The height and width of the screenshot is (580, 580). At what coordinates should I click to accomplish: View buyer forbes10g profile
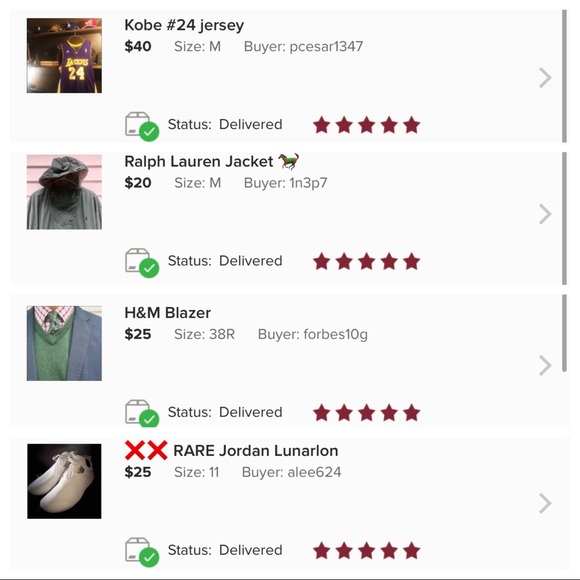pyautogui.click(x=313, y=334)
